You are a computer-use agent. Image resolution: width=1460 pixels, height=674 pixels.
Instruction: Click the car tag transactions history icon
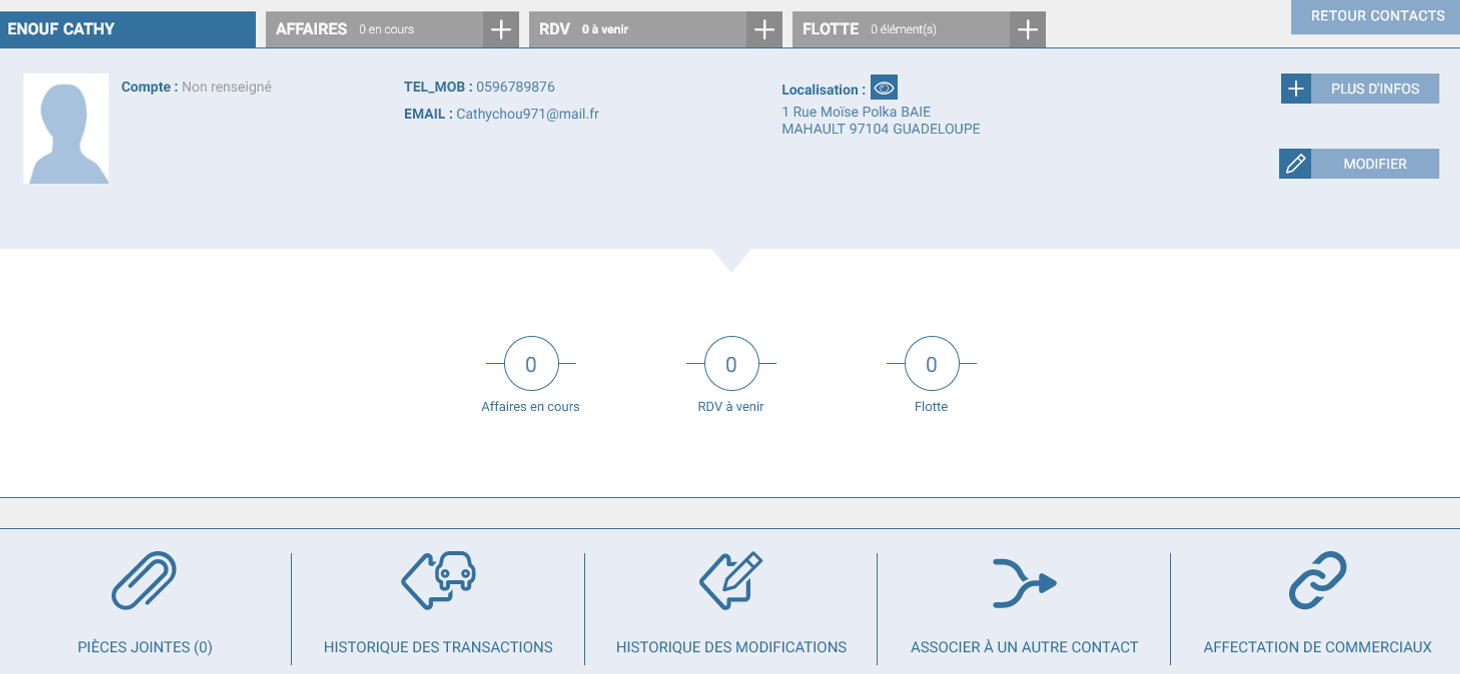tap(438, 581)
